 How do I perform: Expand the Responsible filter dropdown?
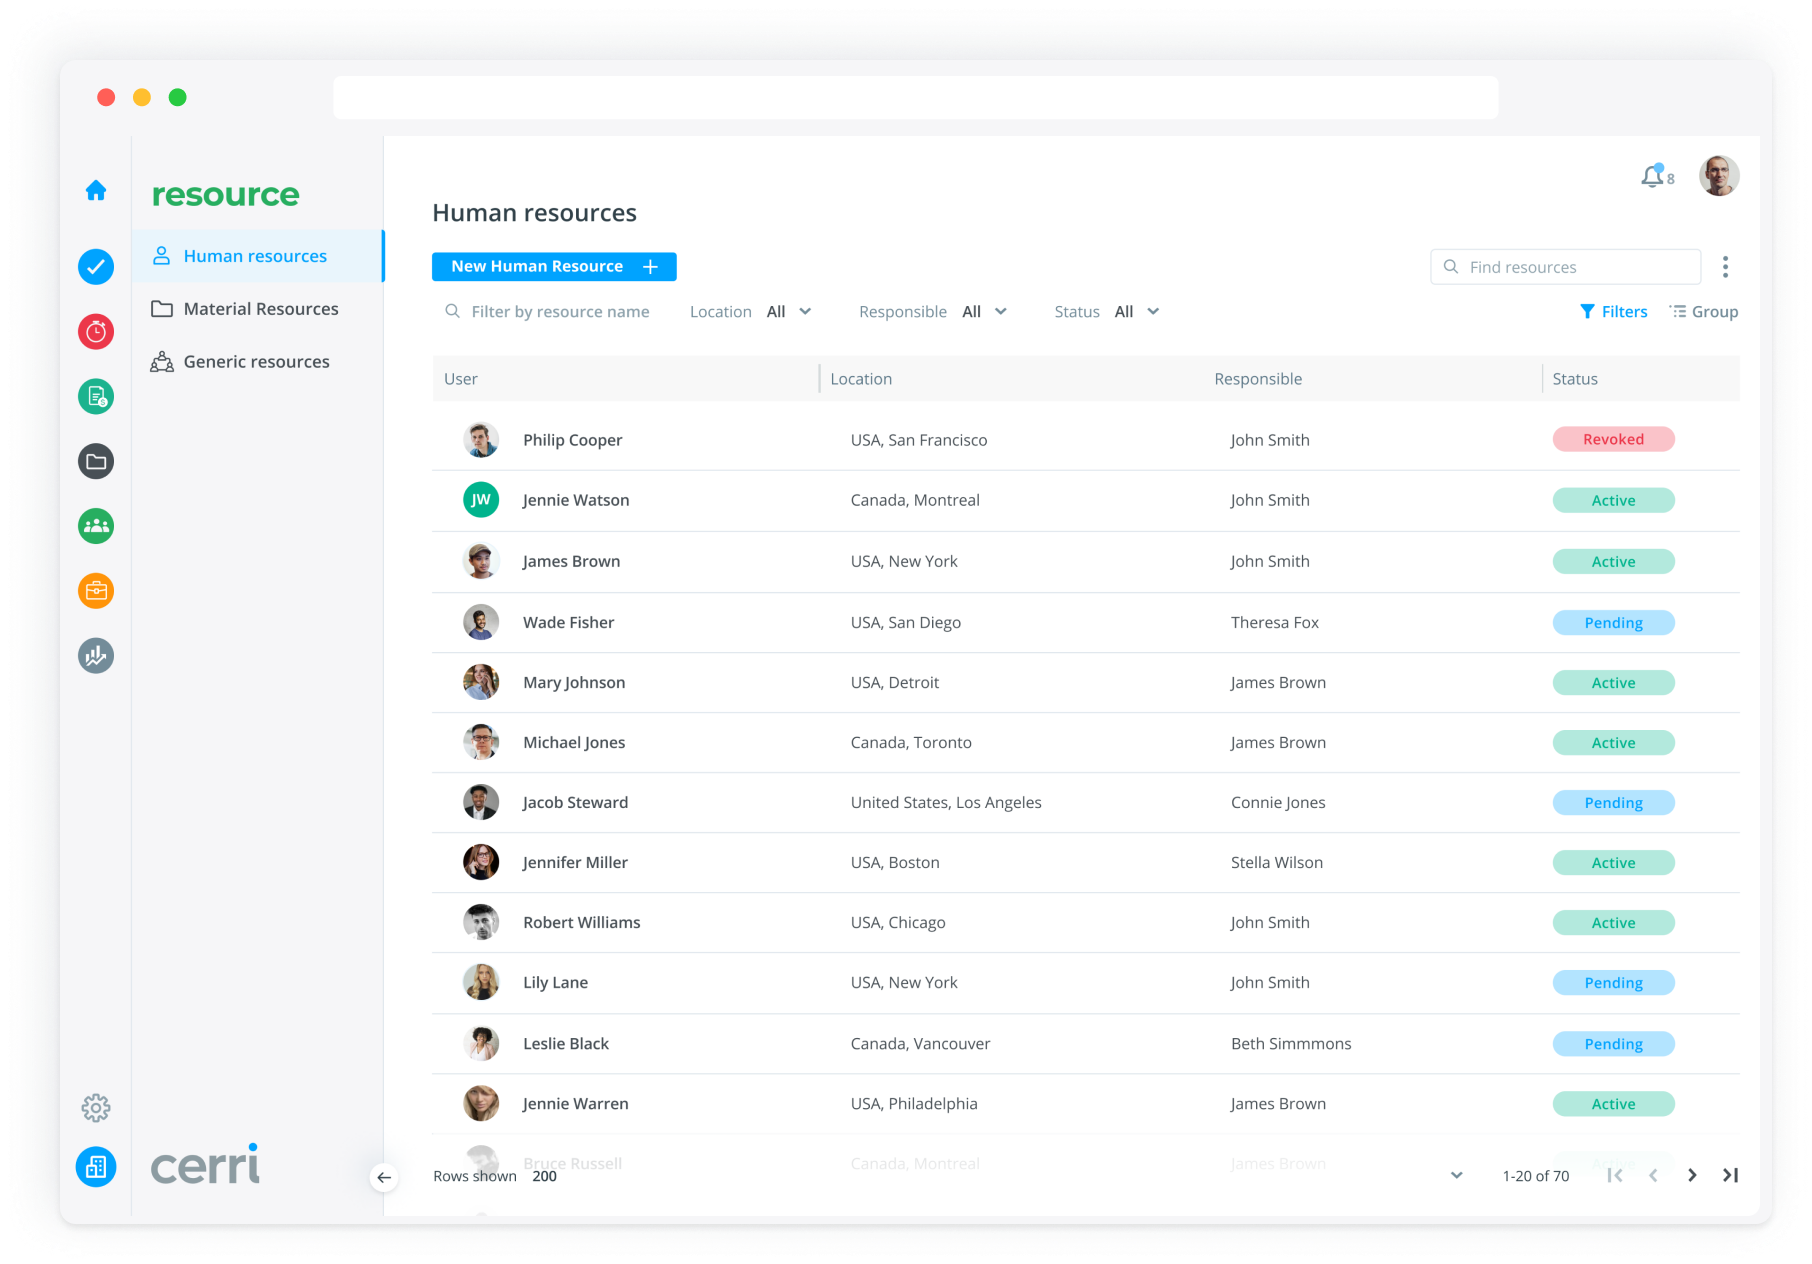click(x=984, y=312)
